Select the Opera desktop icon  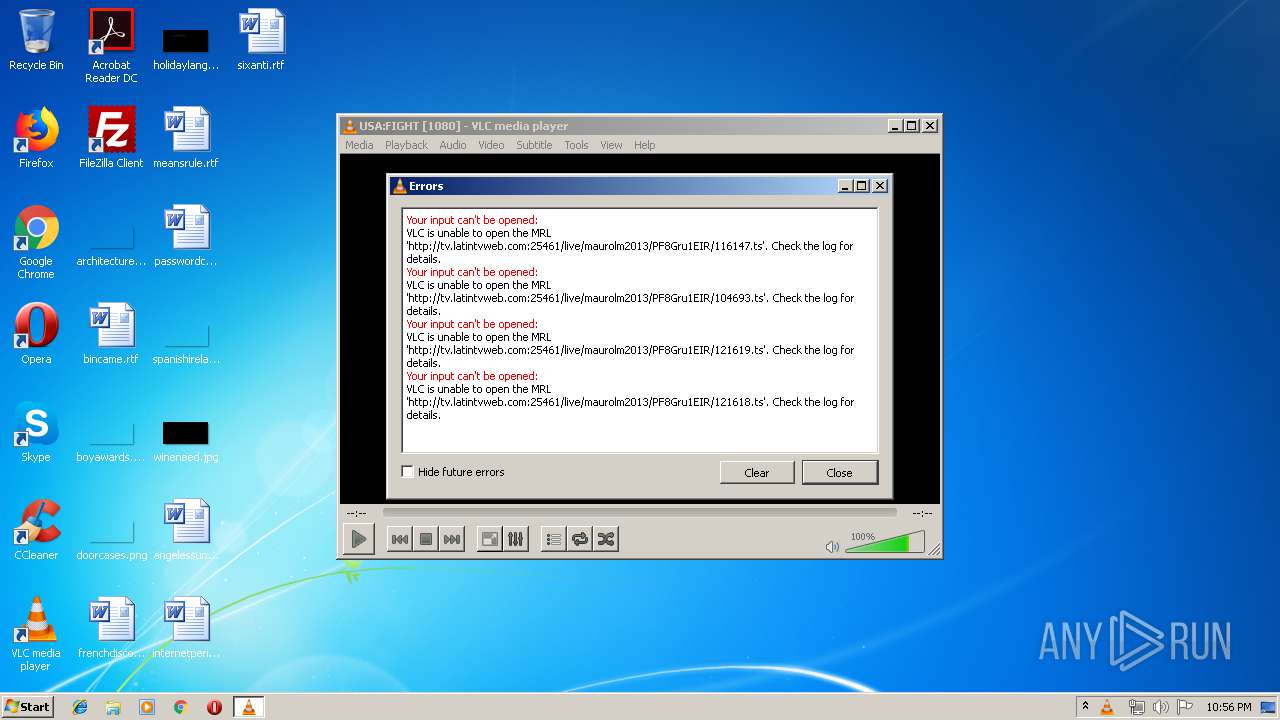coord(36,333)
